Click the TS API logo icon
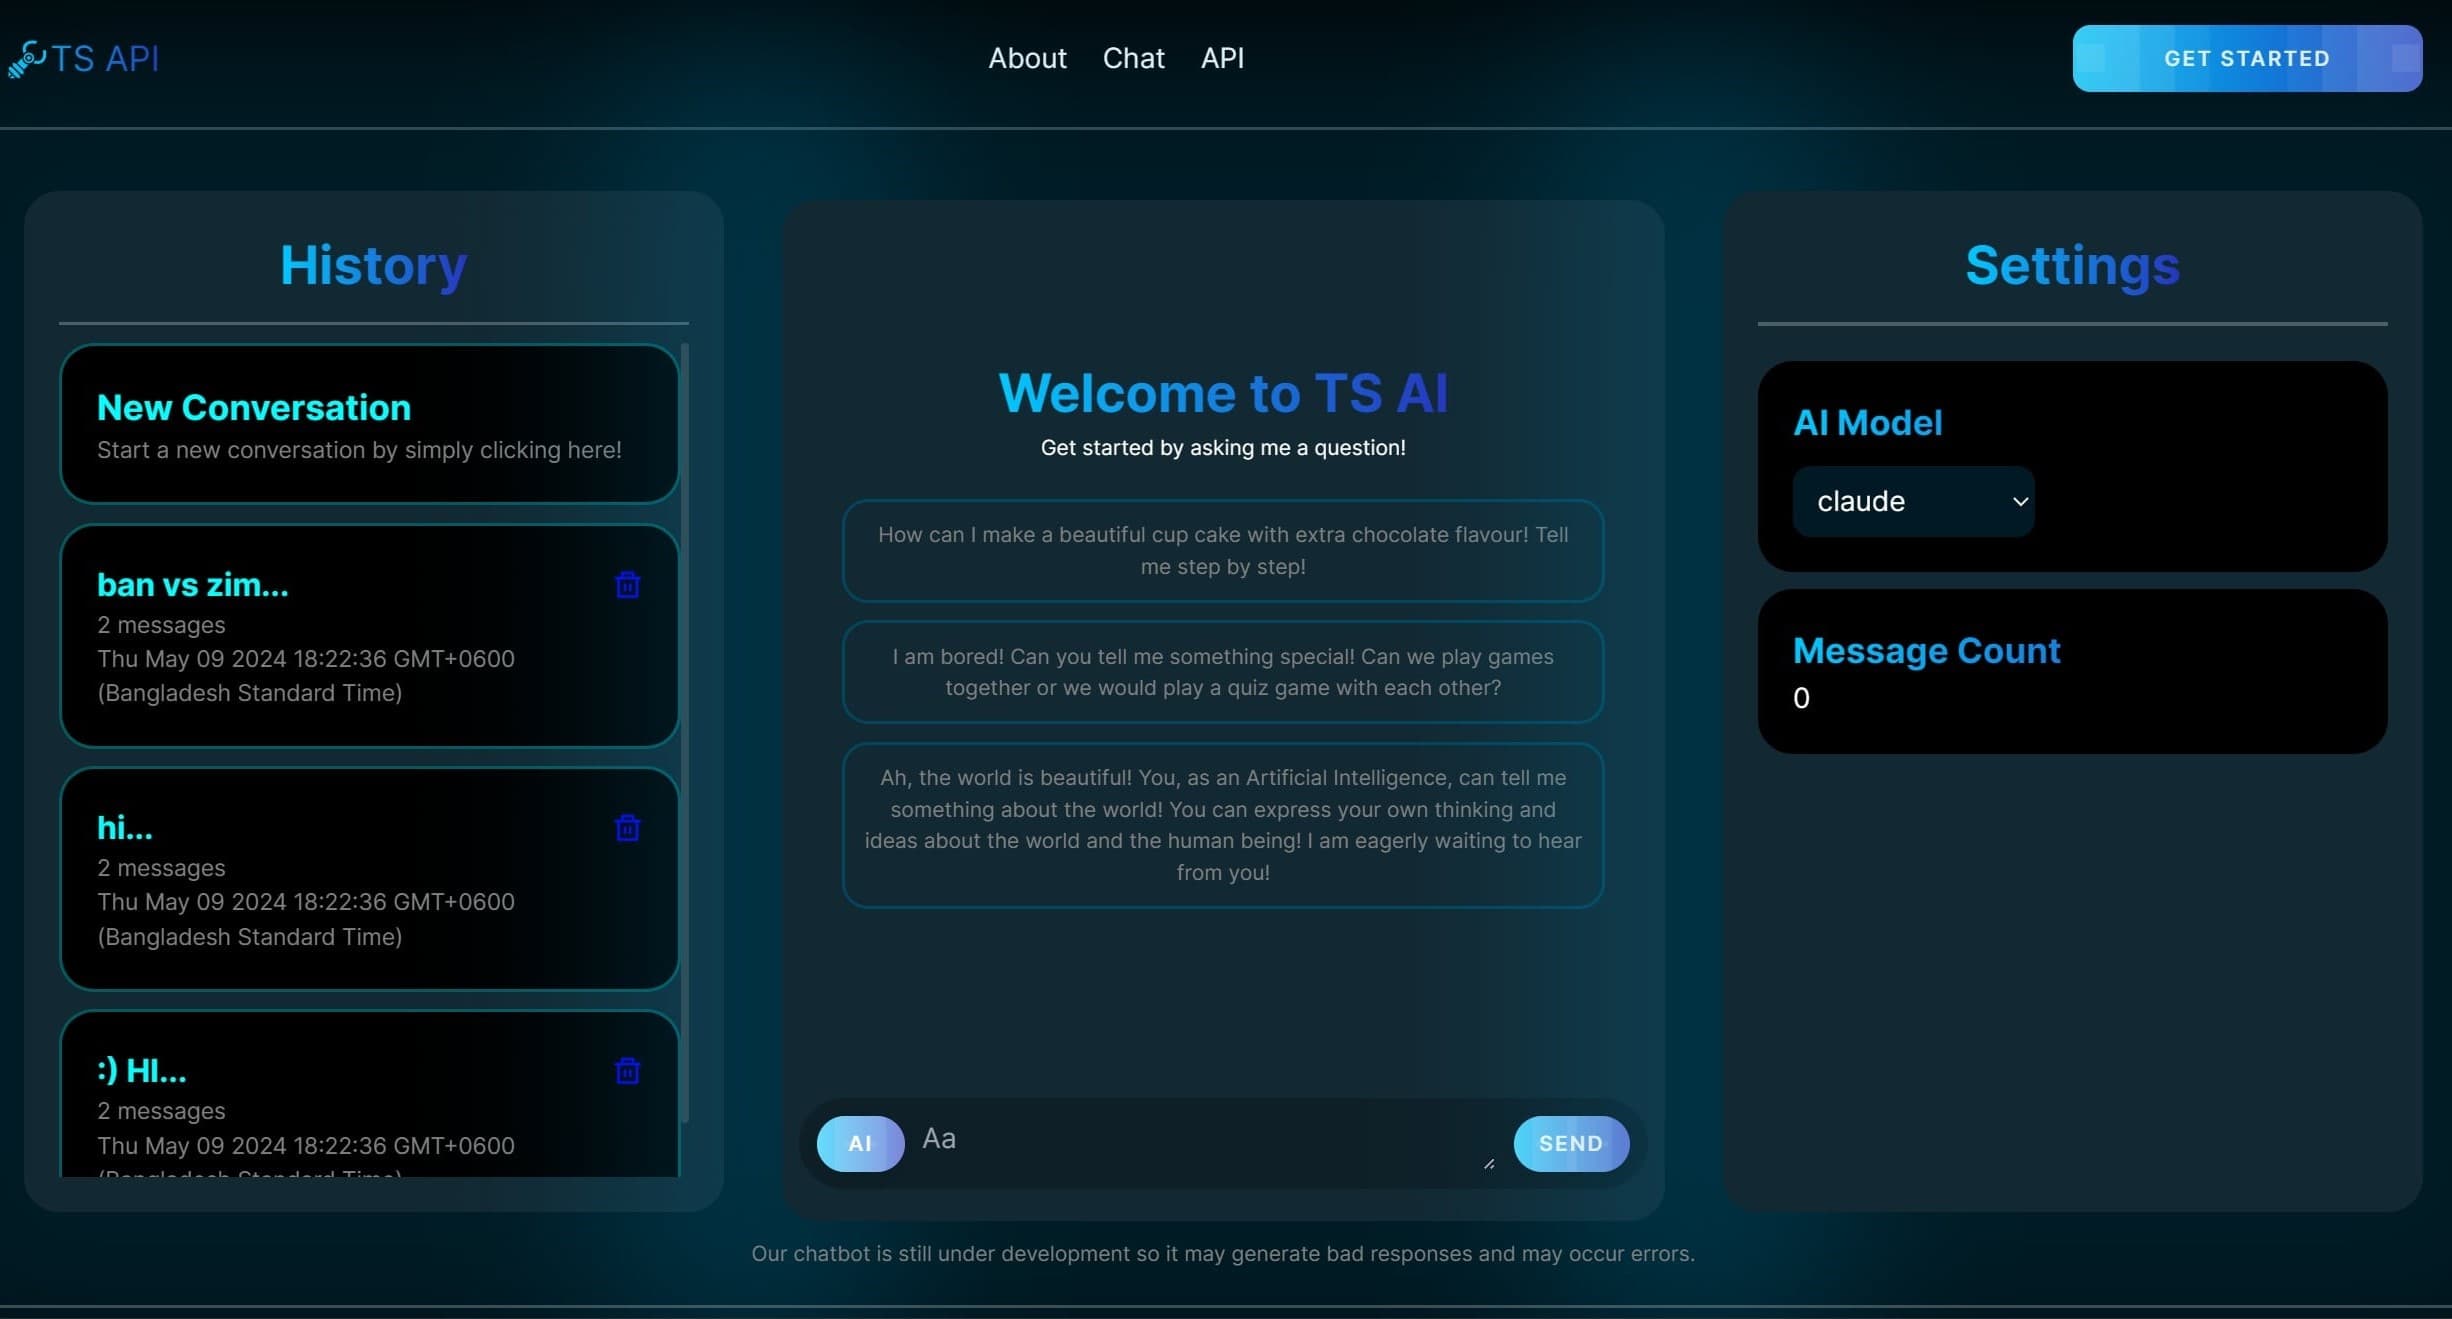The height and width of the screenshot is (1319, 2452). pyautogui.click(x=27, y=58)
